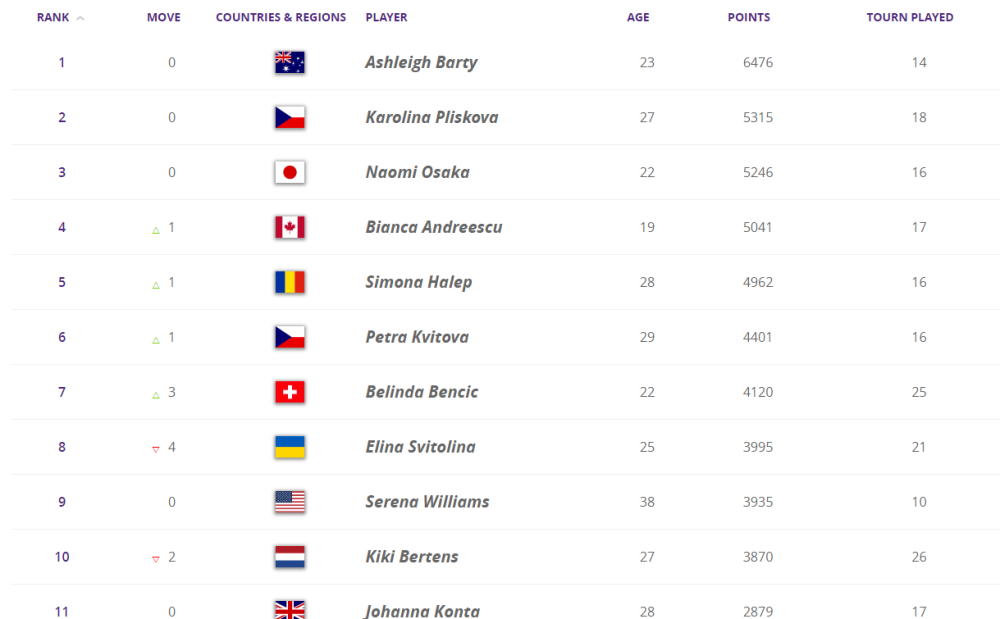This screenshot has height=619, width=1000.
Task: Click the Canadian flag icon beside Bianca Andreescu
Action: (x=289, y=228)
